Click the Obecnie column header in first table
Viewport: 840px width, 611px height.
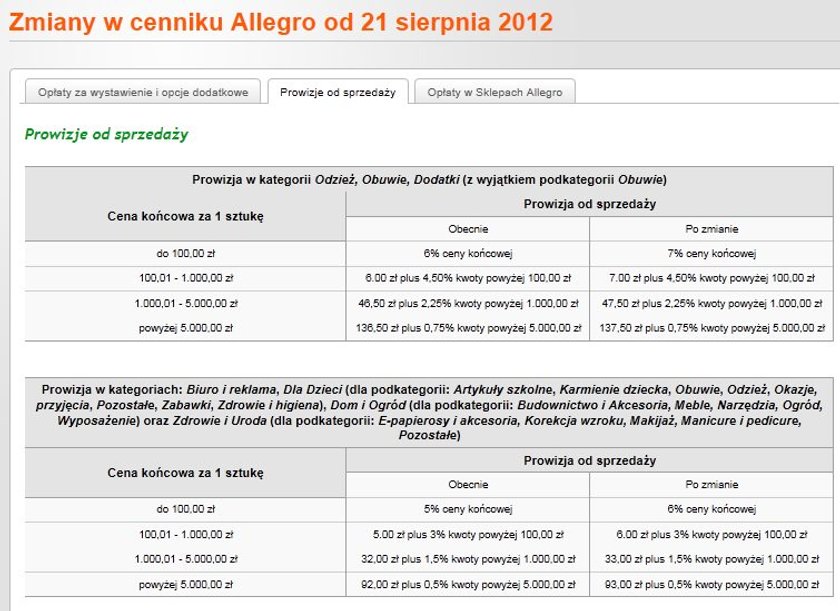[x=468, y=229]
